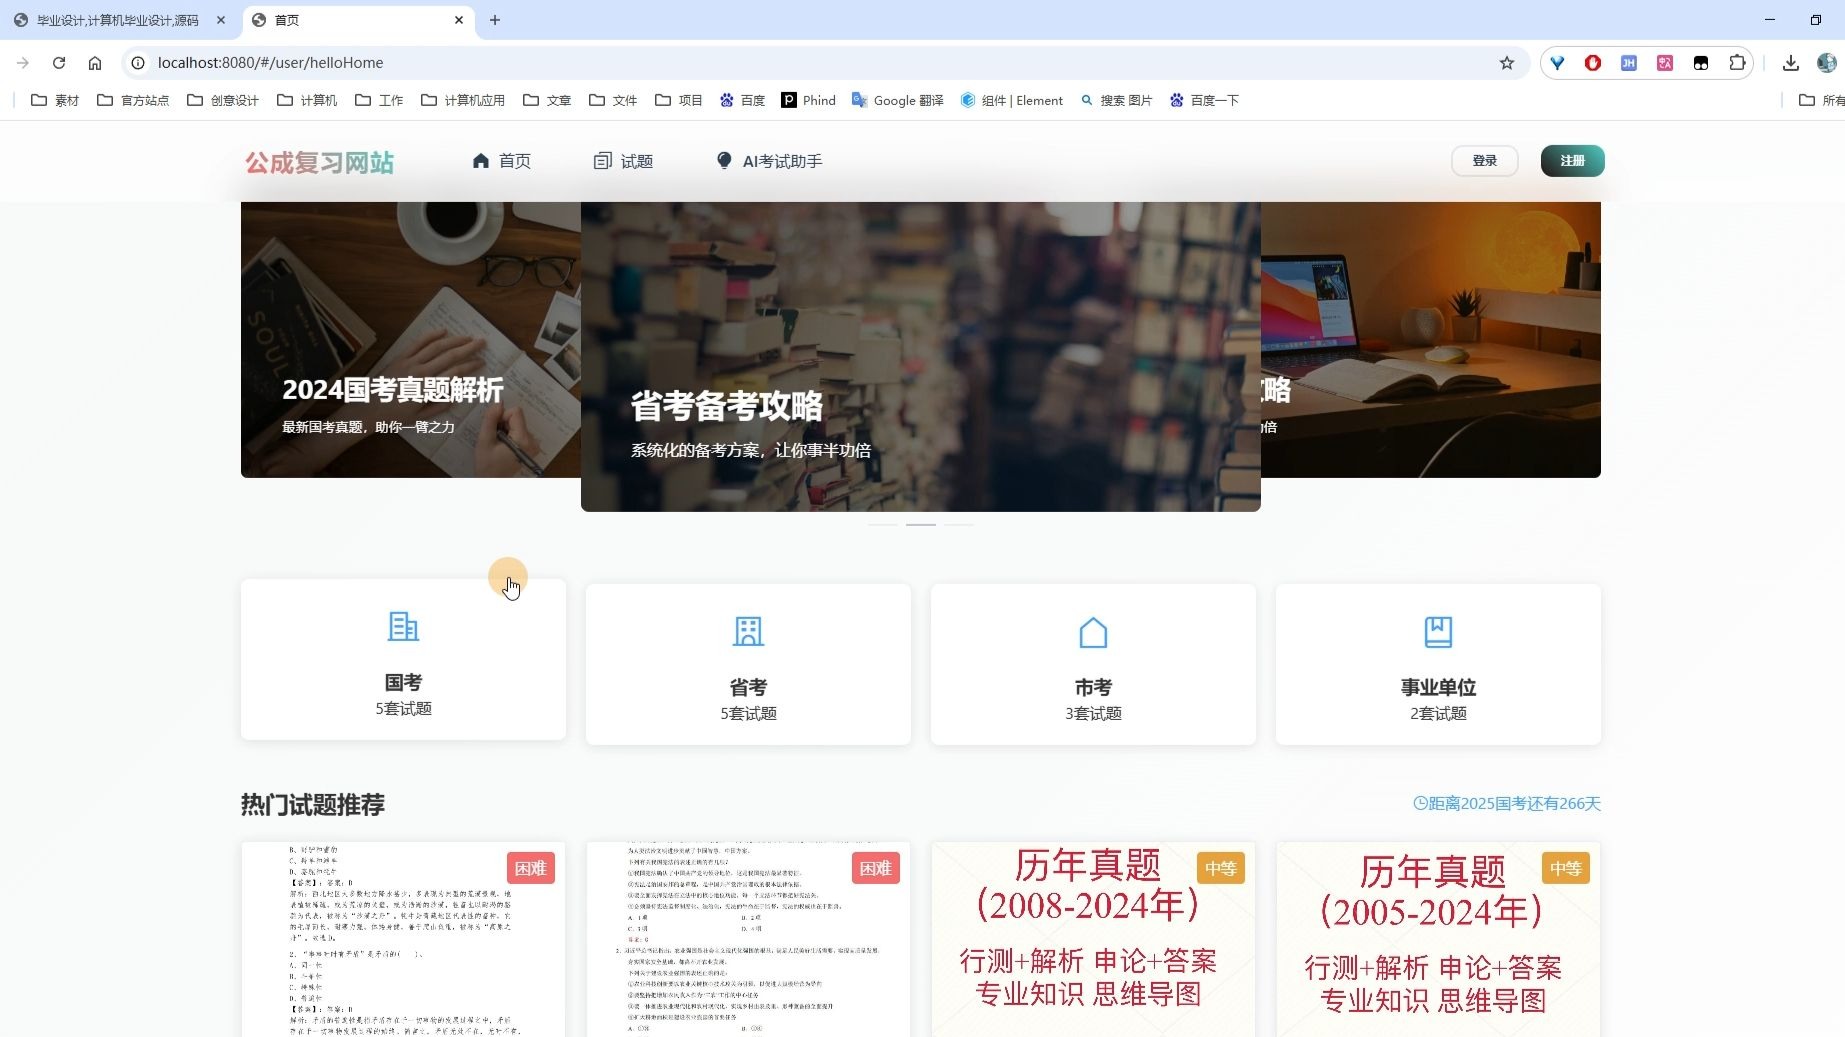
Task: View site information icon in the address bar
Action: [138, 63]
